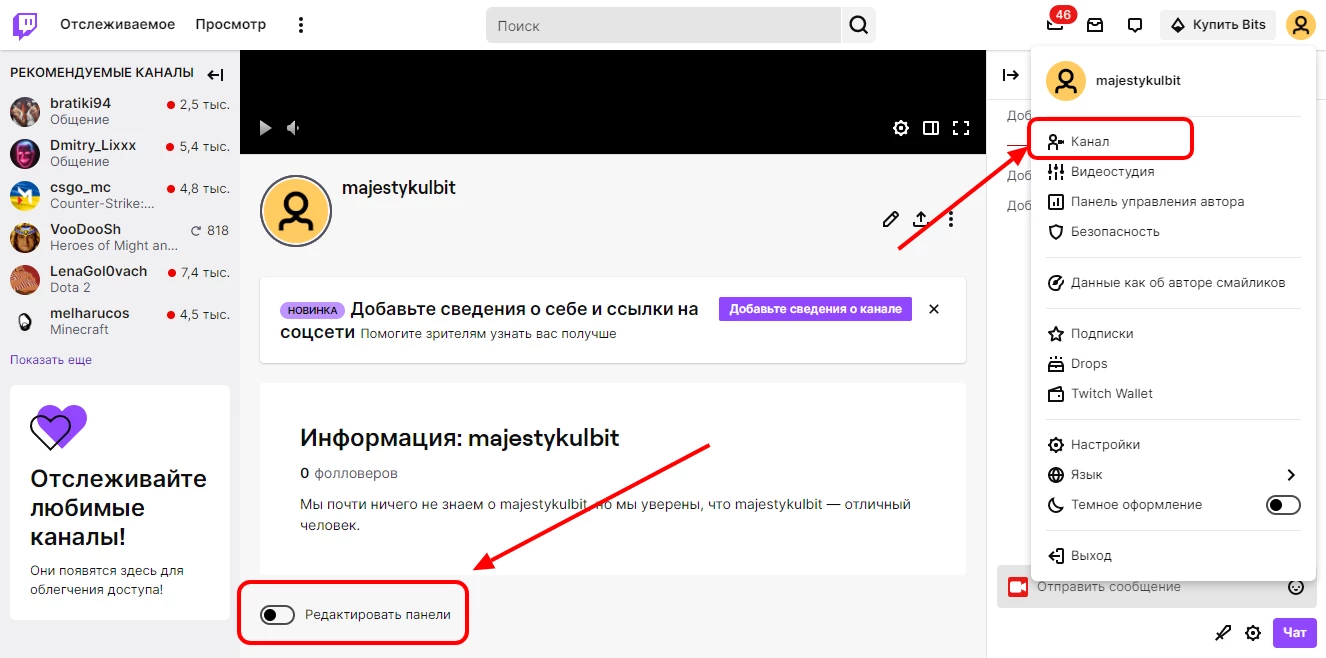Go to the Просмотр tab
The image size is (1326, 658).
pyautogui.click(x=231, y=25)
